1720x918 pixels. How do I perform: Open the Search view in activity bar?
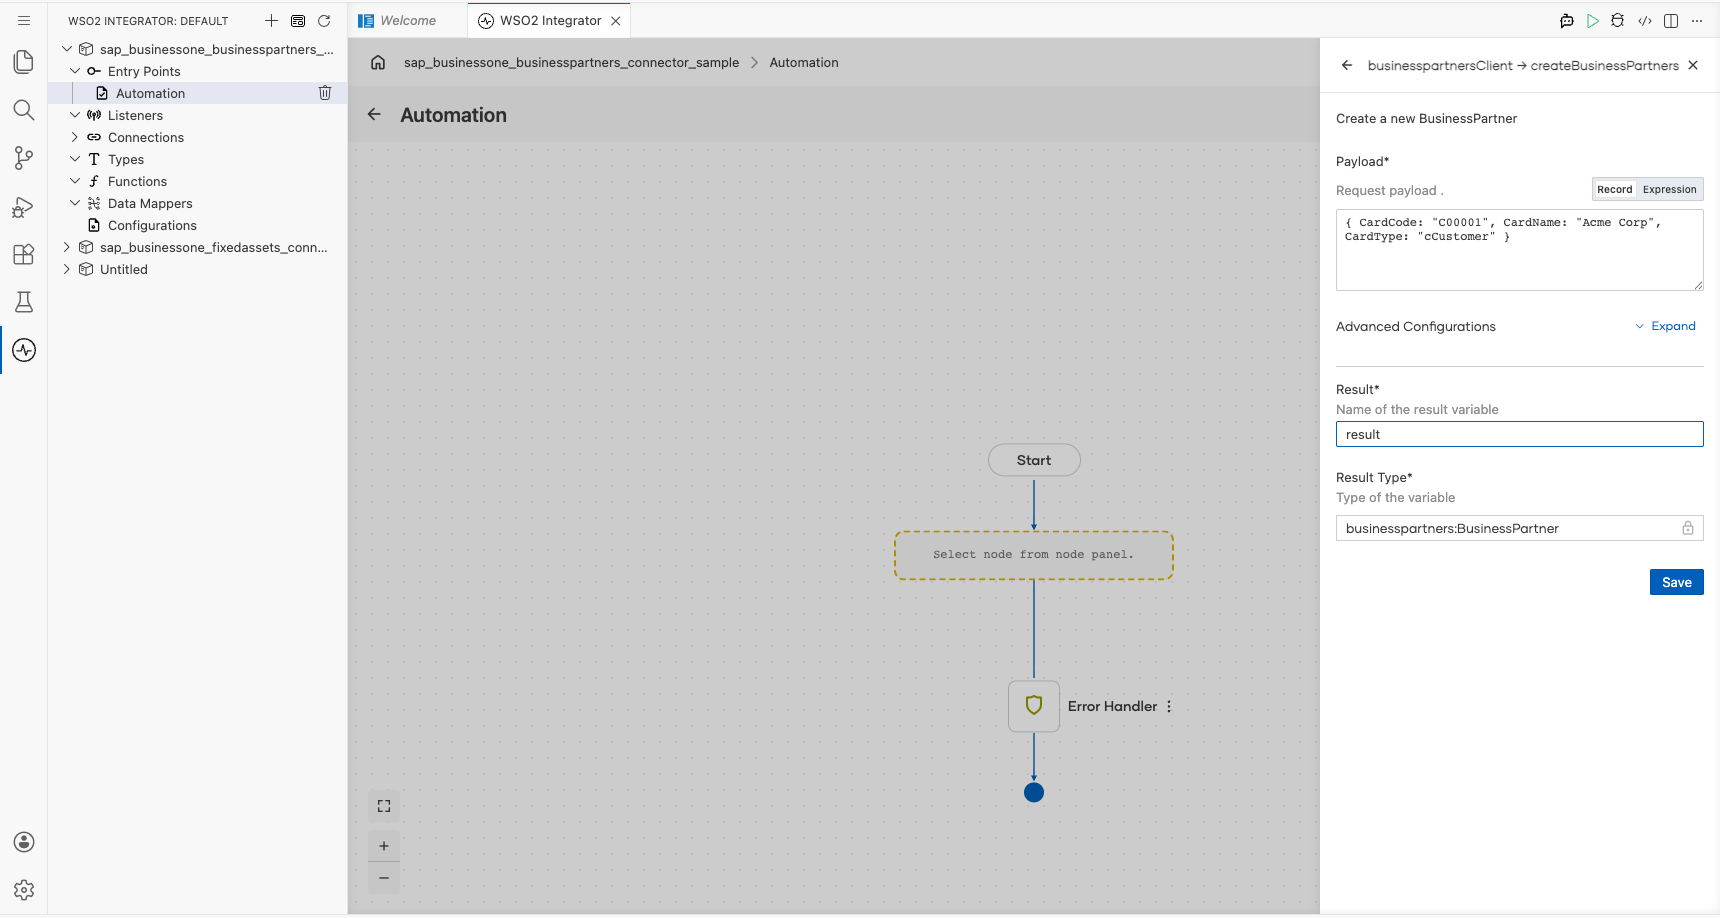click(x=24, y=110)
